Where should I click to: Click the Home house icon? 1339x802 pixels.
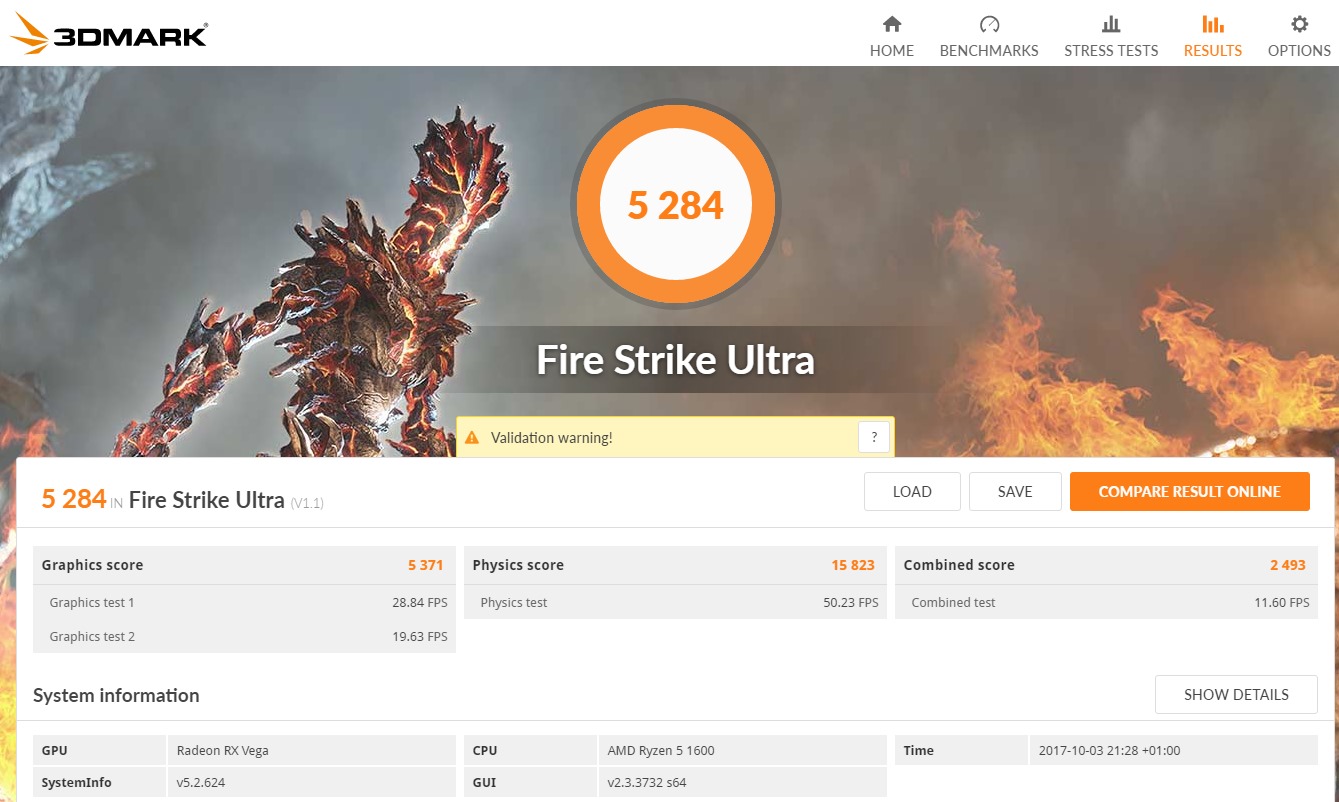(x=892, y=24)
